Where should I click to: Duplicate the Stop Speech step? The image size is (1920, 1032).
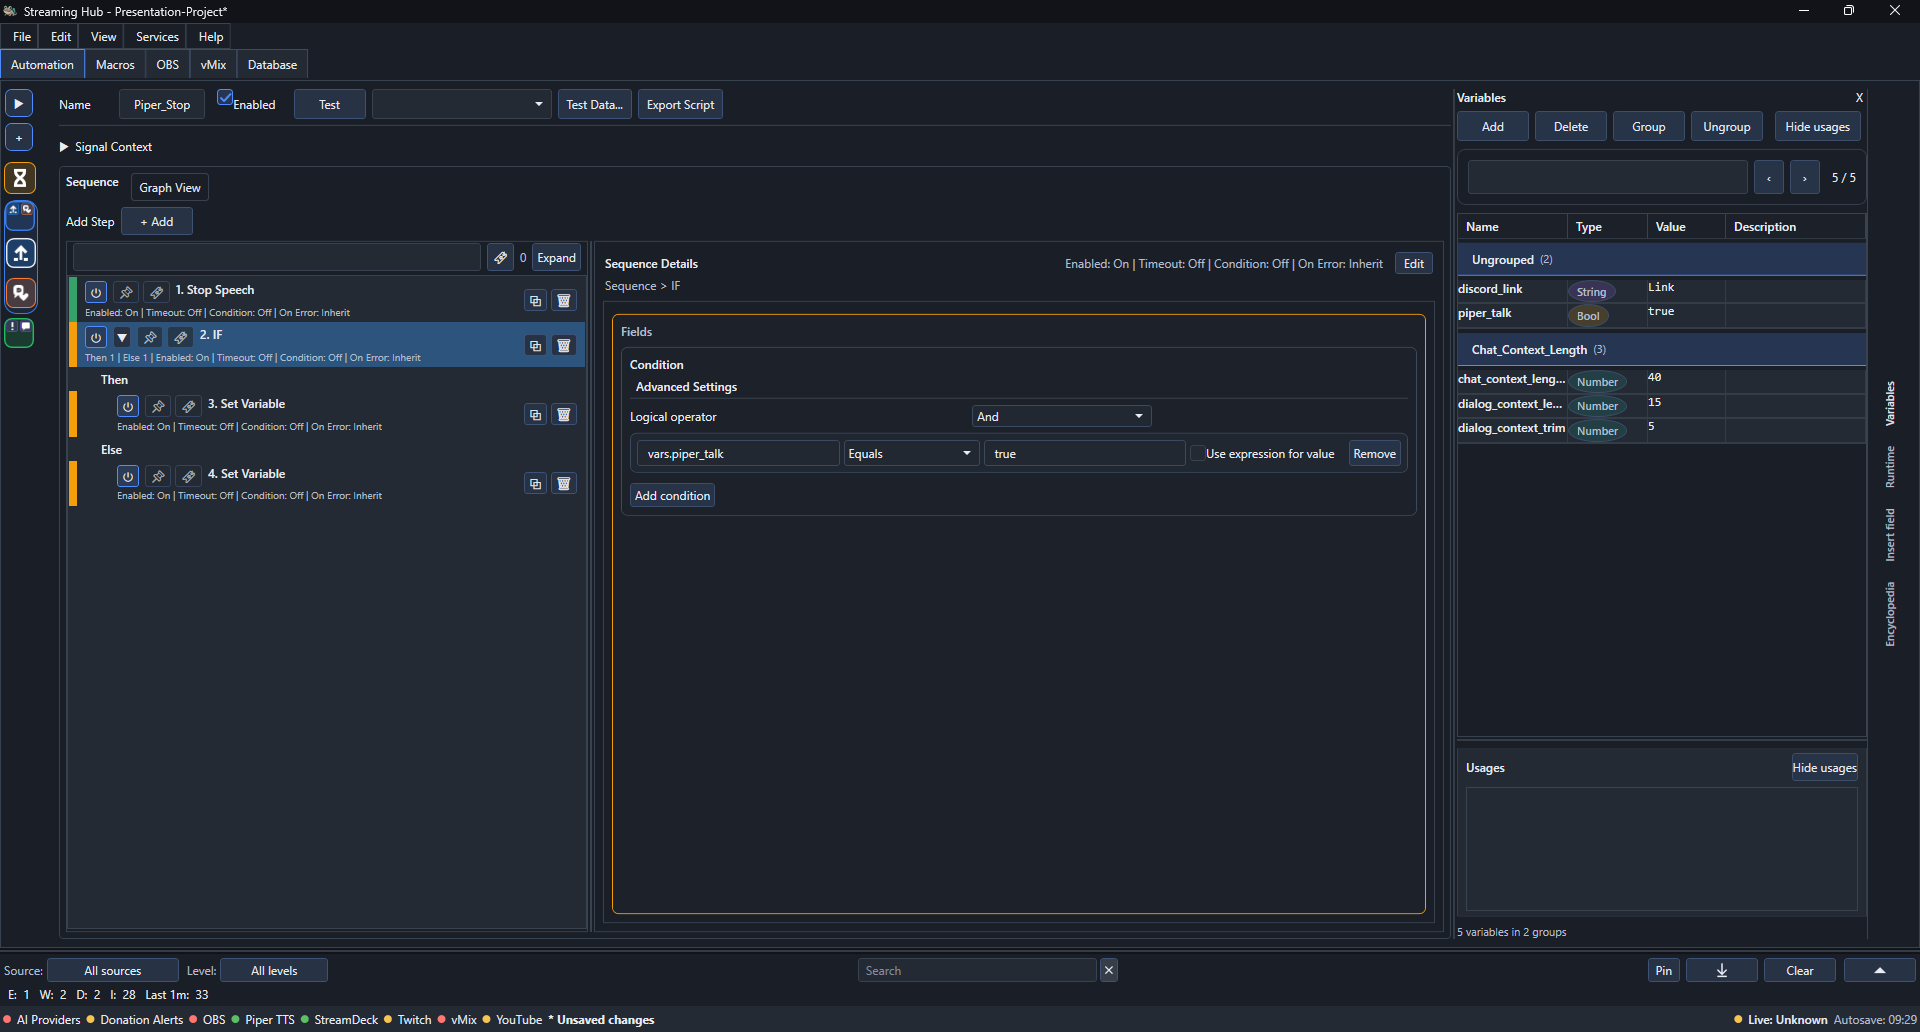[x=535, y=301]
